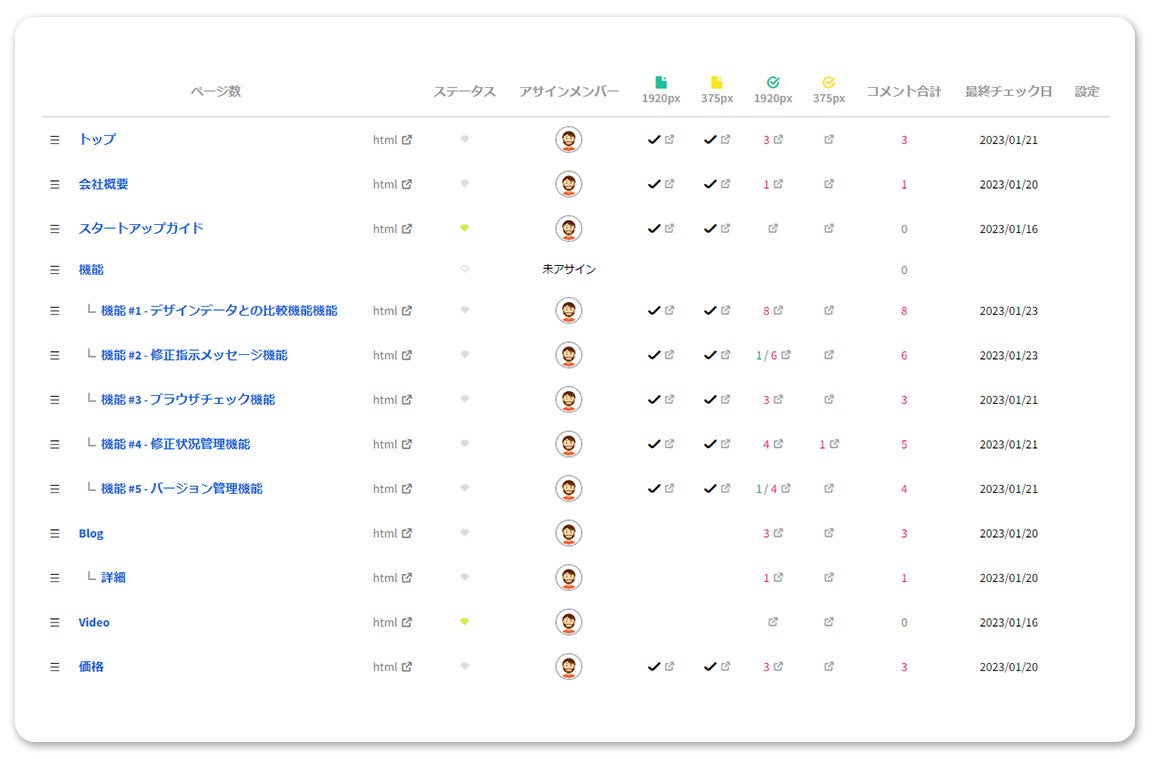Image resolution: width=1152 pixels, height=759 pixels.
Task: Click the drag handle for 機能 #3 row
Action: 54,400
